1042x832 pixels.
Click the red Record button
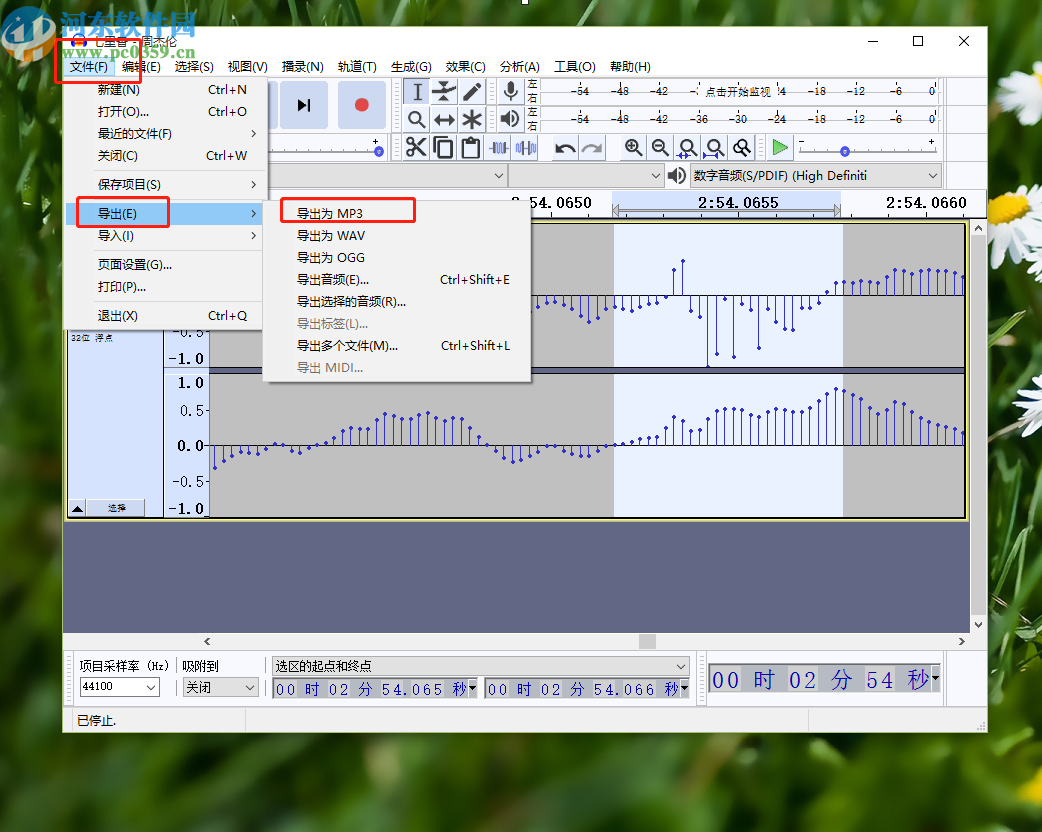coord(361,105)
